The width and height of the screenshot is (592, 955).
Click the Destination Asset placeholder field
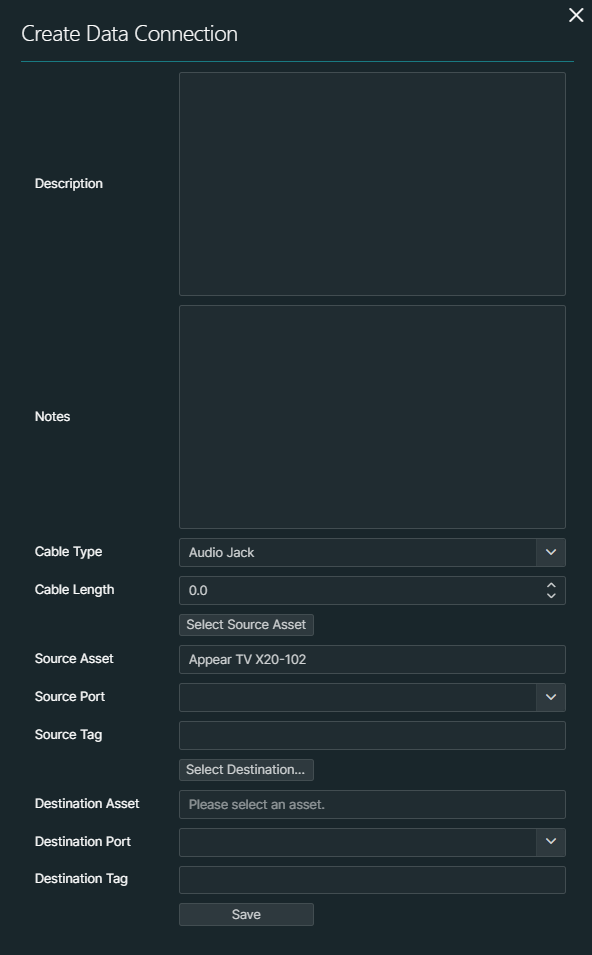point(370,803)
